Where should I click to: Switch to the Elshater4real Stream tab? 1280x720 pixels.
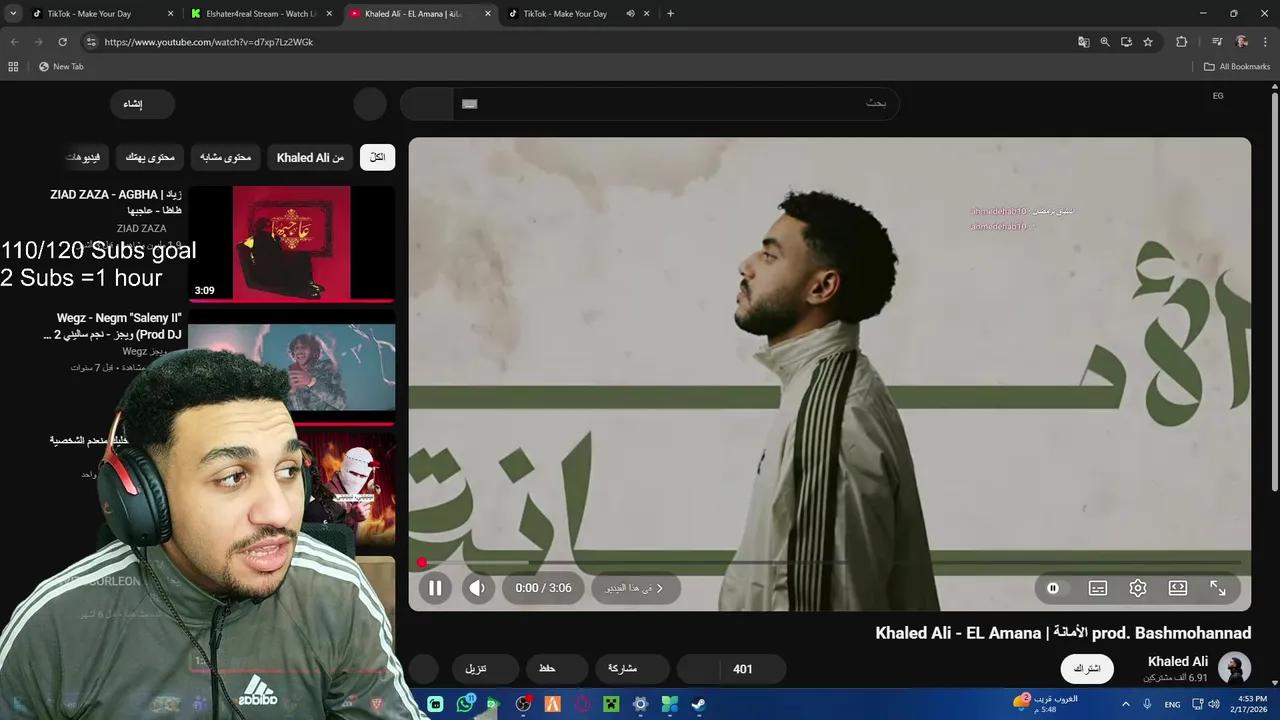click(260, 14)
